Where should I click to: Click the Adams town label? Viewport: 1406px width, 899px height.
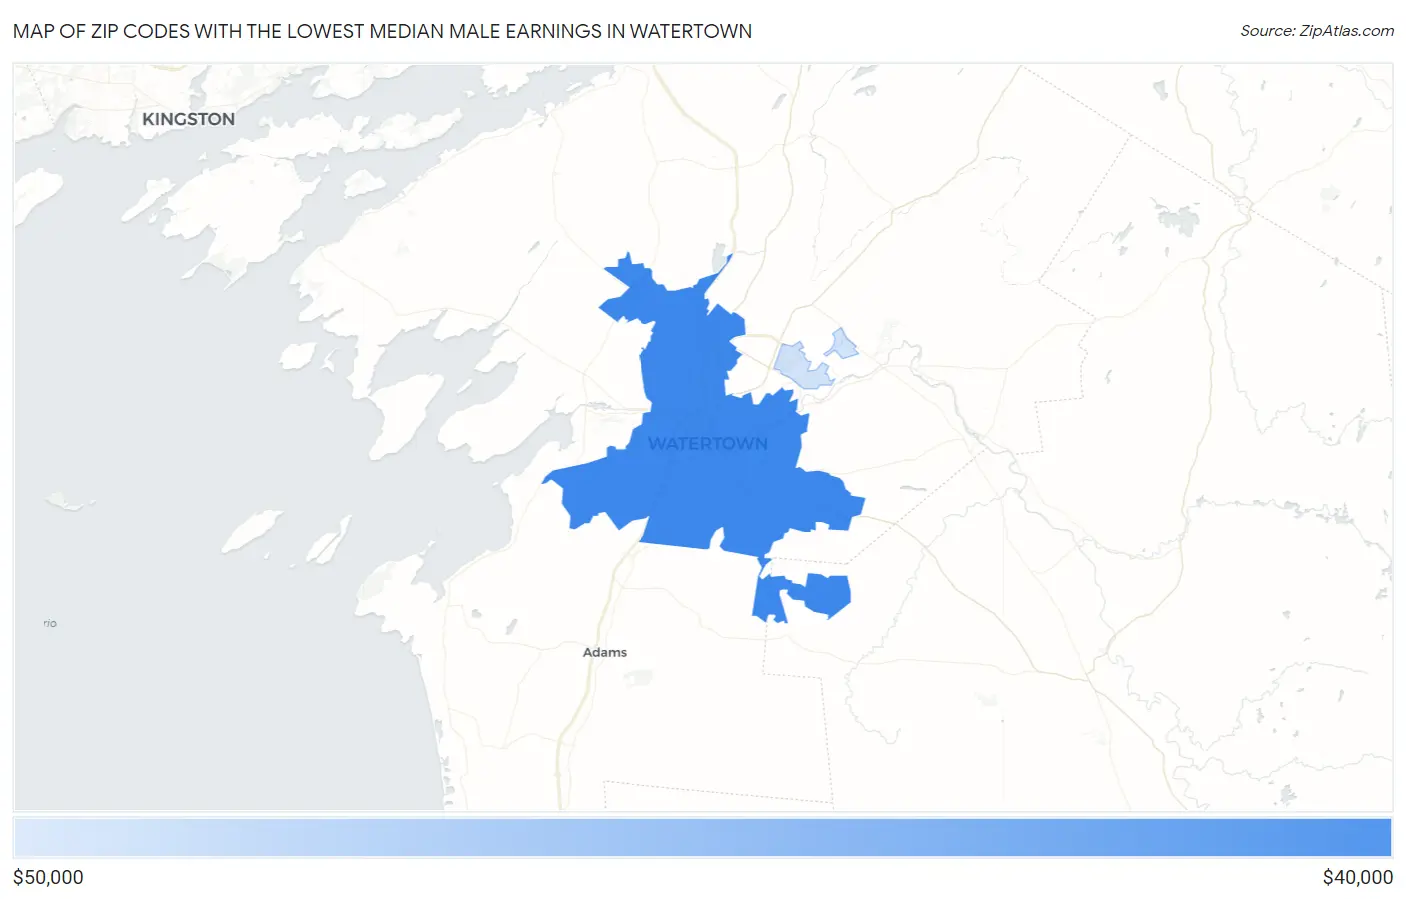[x=605, y=652]
